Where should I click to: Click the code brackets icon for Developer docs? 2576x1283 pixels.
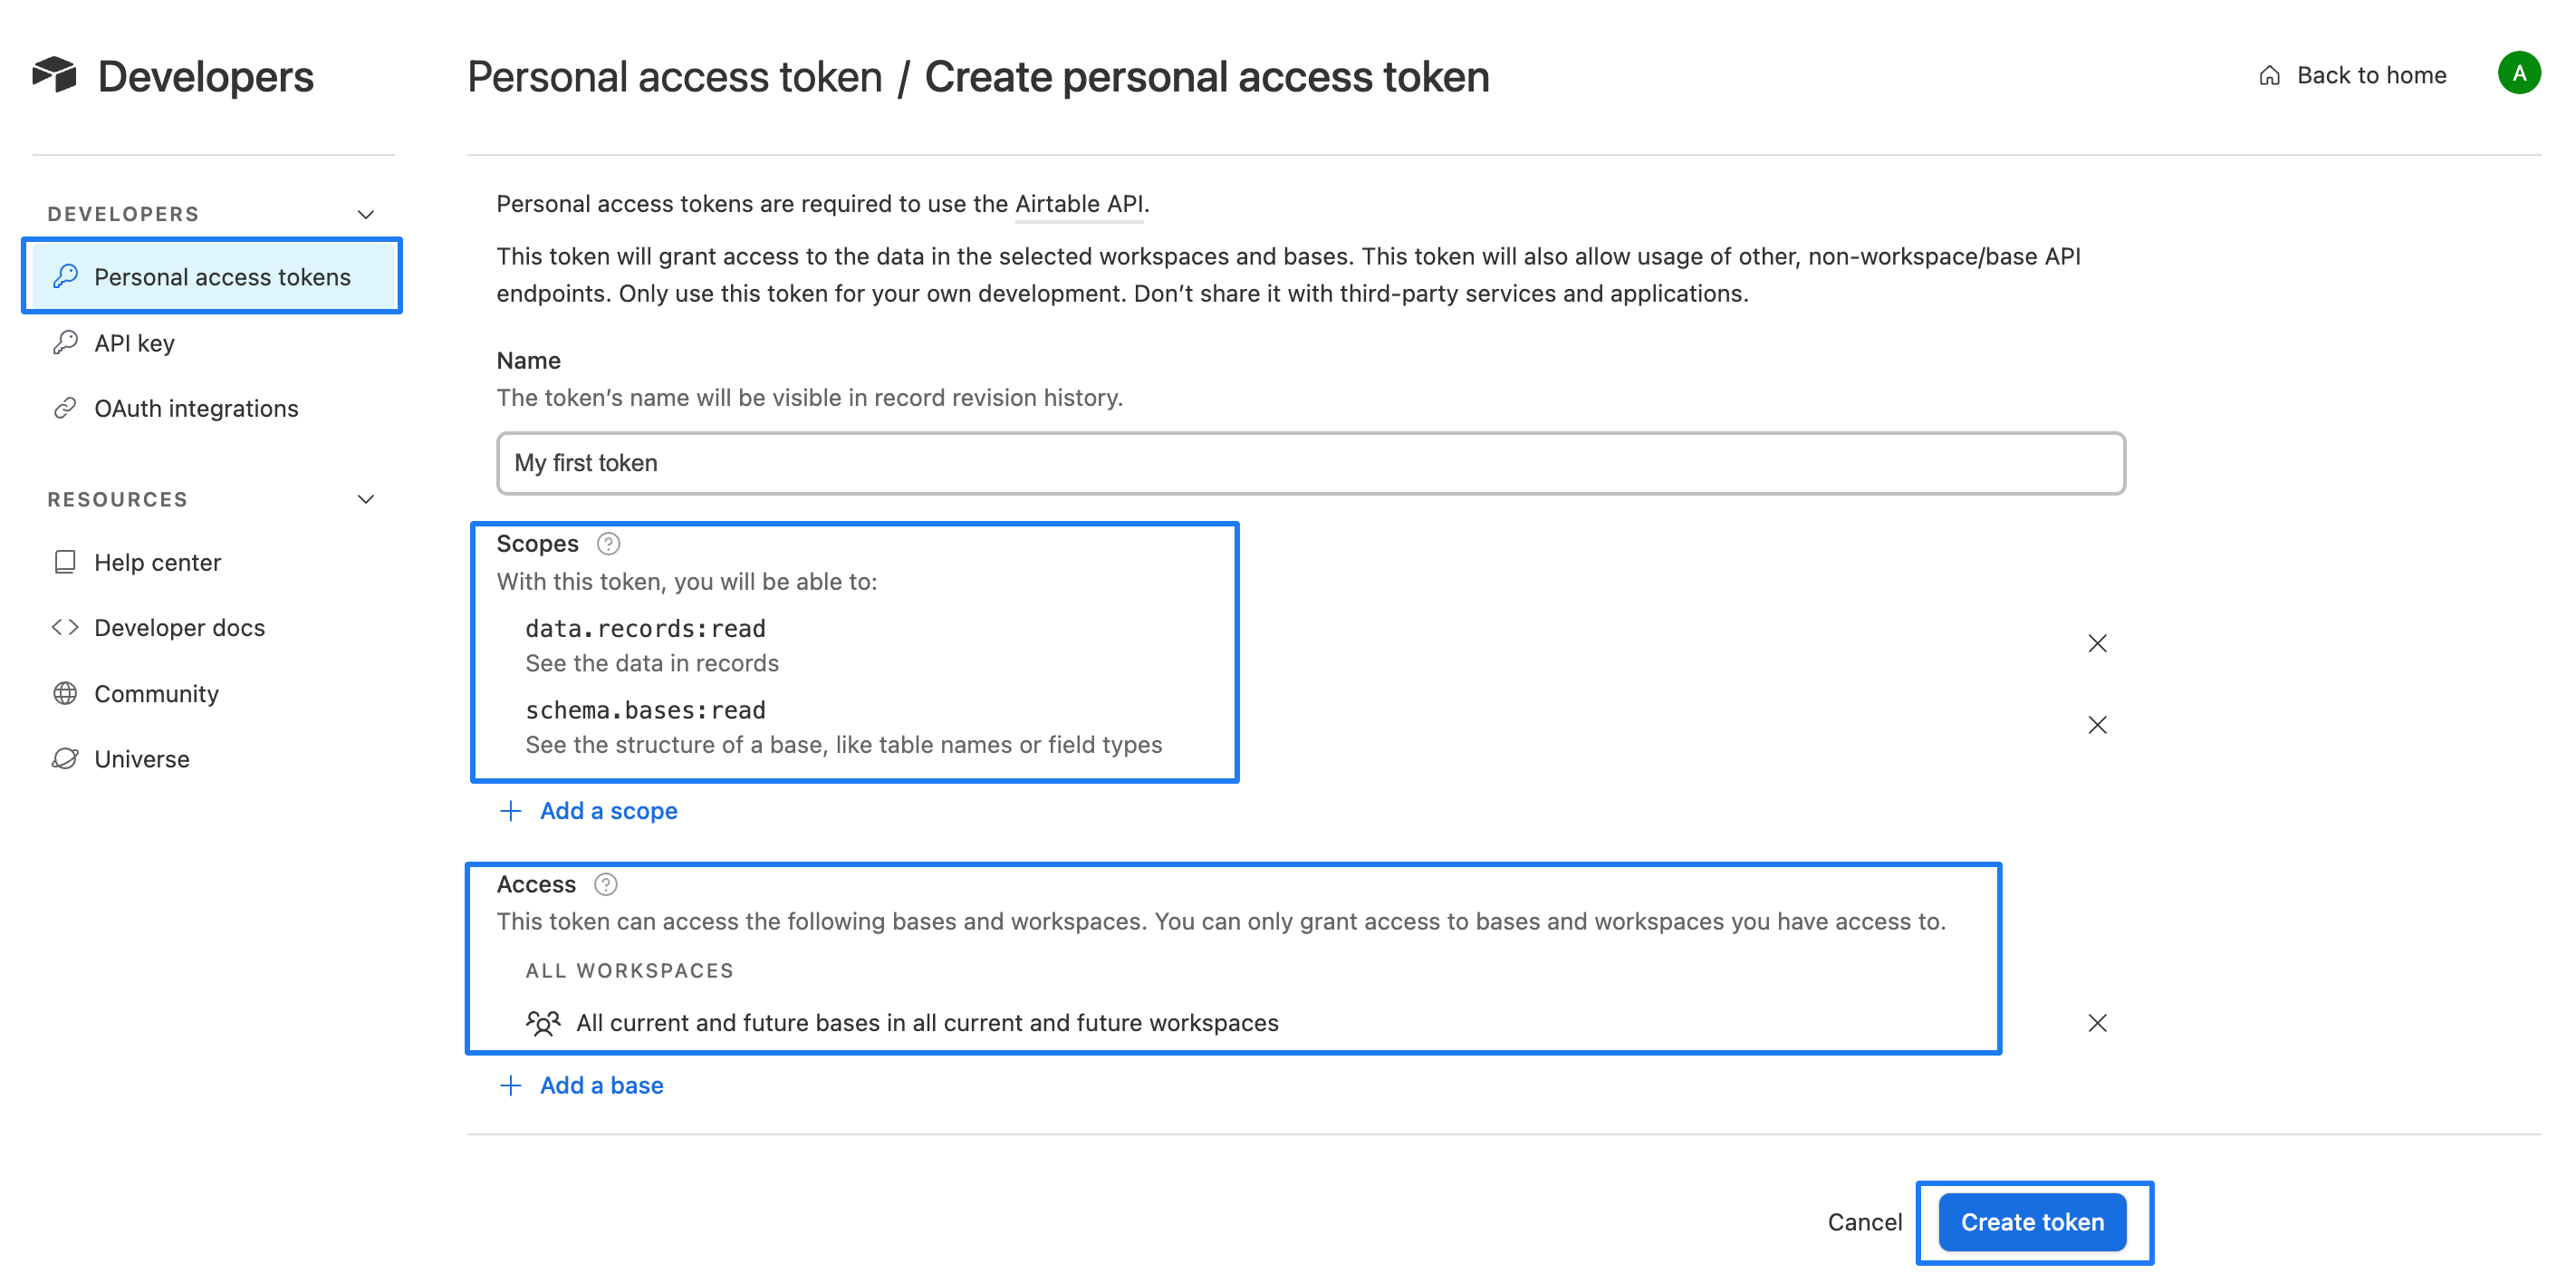(64, 627)
